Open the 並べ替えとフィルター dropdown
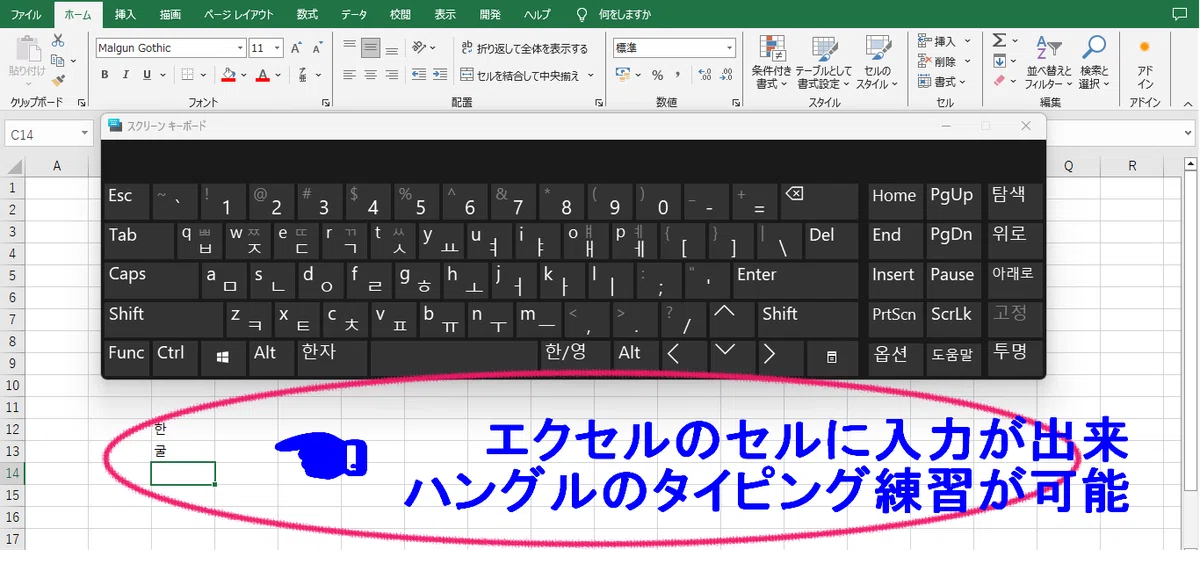The width and height of the screenshot is (1200, 571). click(x=1049, y=61)
